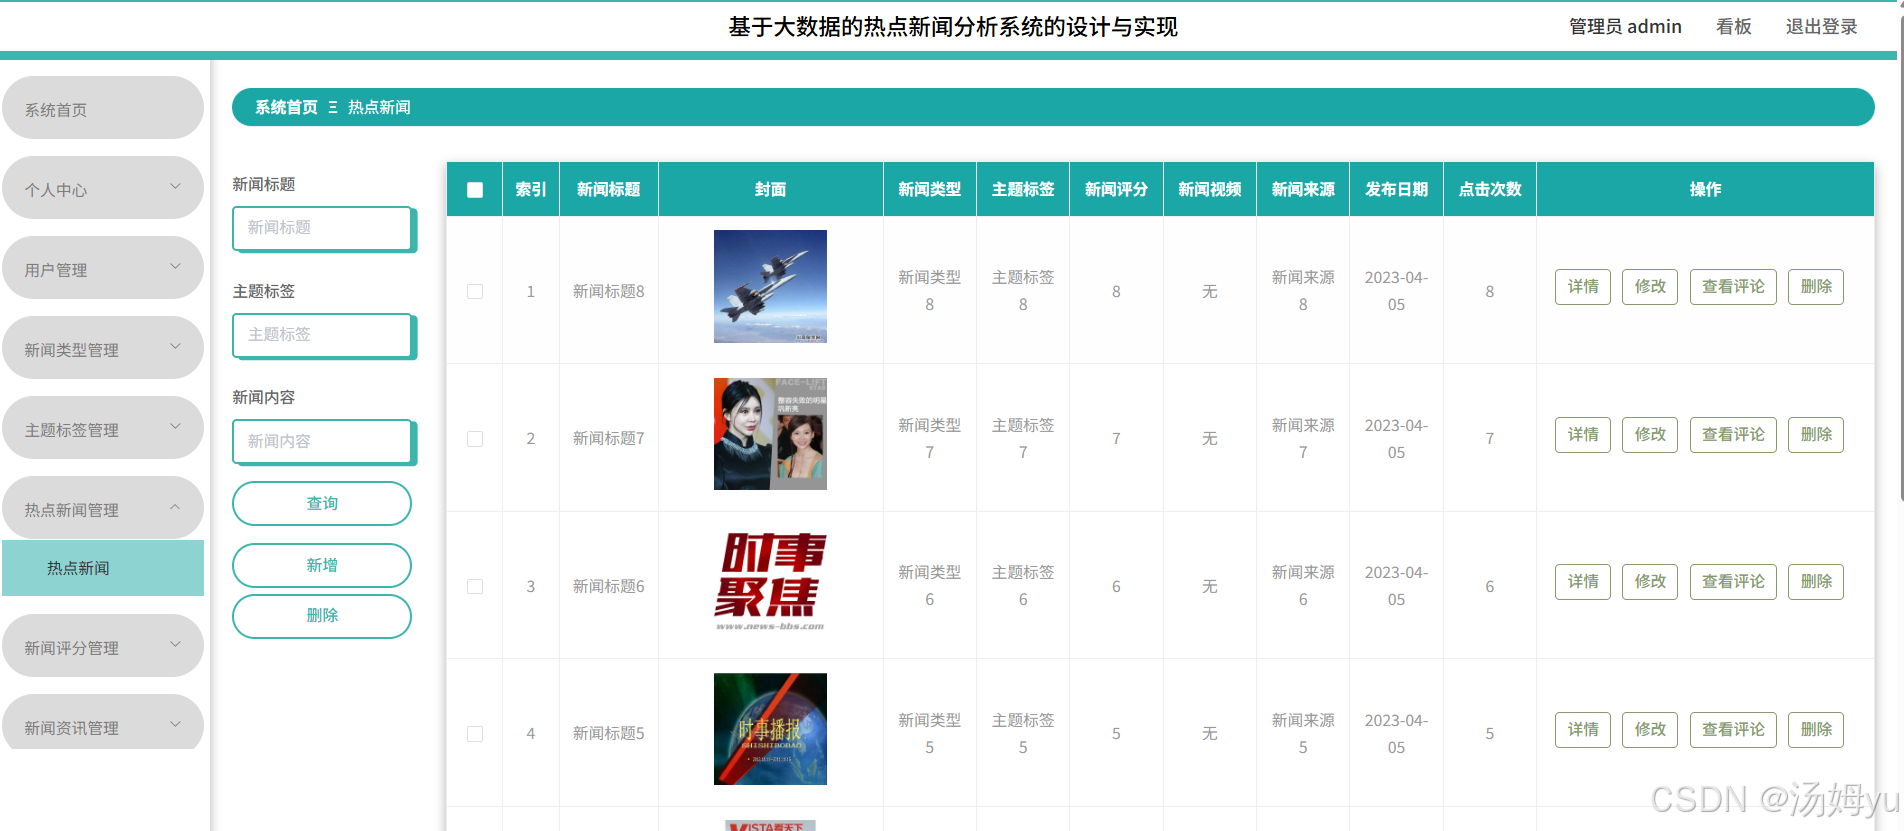Open the two women cover image
Viewport: 1904px width, 831px height.
[770, 434]
